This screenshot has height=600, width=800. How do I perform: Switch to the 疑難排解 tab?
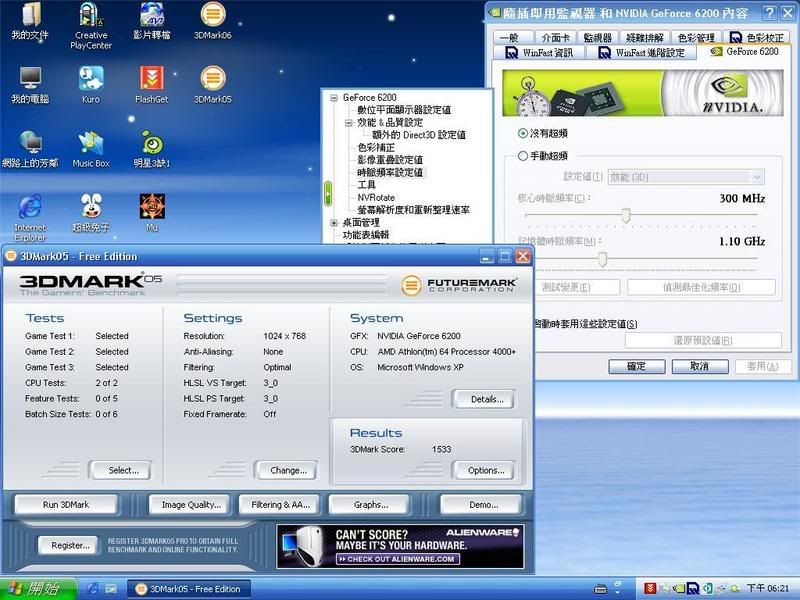[x=644, y=38]
